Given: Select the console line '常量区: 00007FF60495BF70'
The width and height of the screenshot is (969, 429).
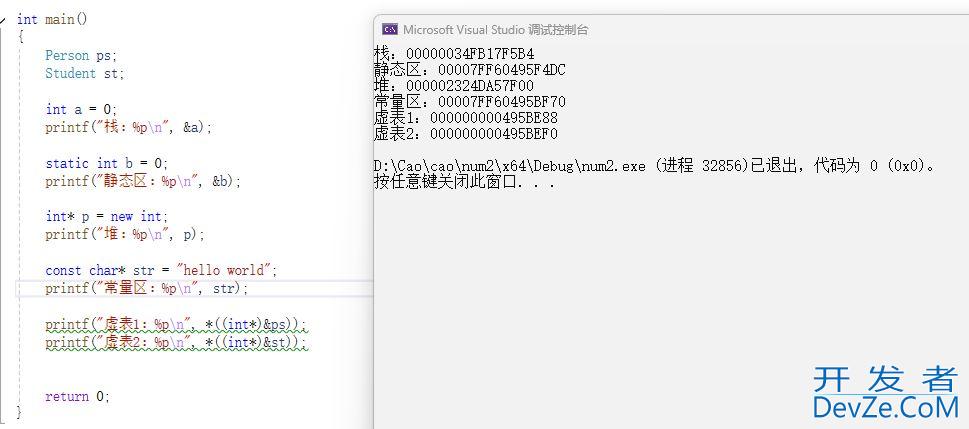Looking at the screenshot, I should pyautogui.click(x=470, y=101).
